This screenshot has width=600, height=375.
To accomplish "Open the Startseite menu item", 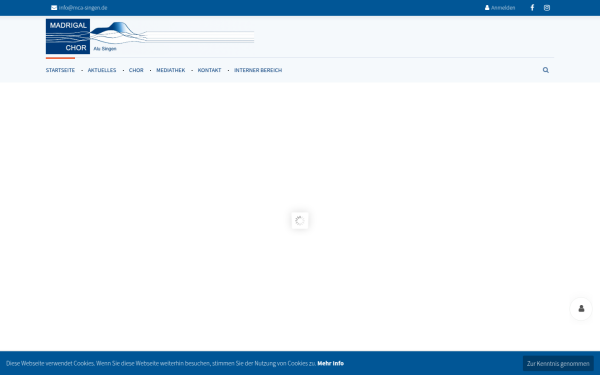I will (x=60, y=70).
